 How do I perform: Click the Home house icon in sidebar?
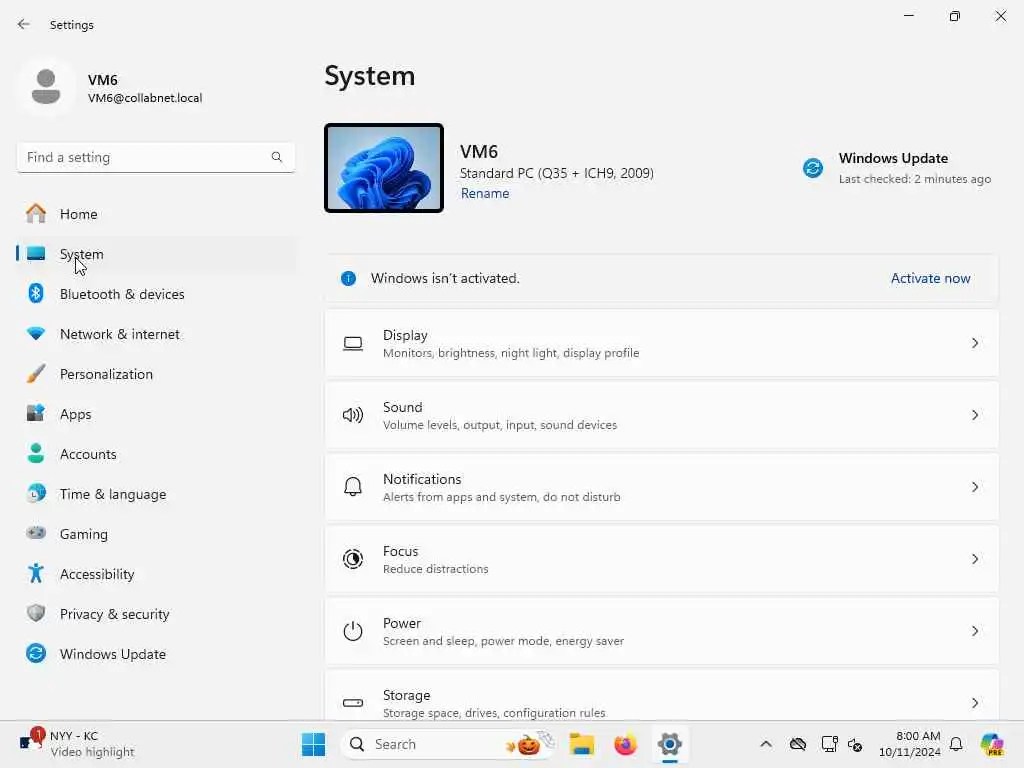coord(36,214)
